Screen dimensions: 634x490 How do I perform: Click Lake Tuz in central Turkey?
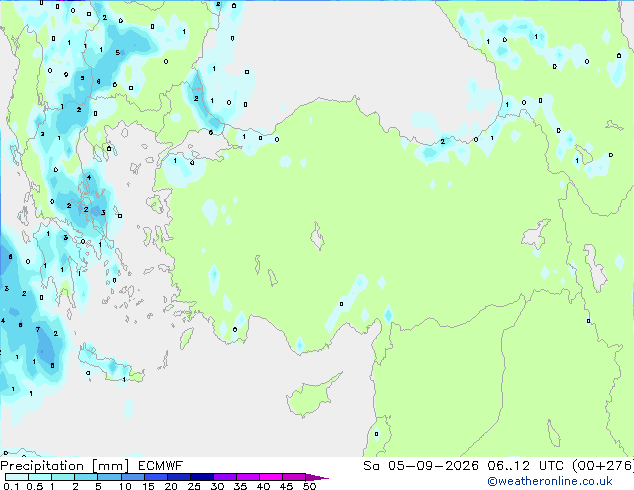point(317,237)
